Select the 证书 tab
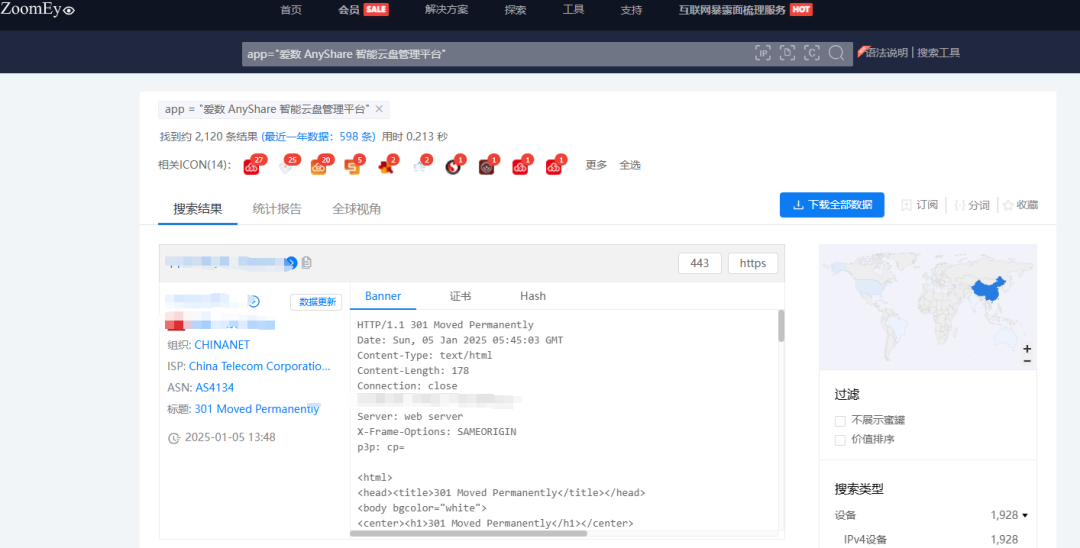This screenshot has width=1080, height=548. [460, 296]
